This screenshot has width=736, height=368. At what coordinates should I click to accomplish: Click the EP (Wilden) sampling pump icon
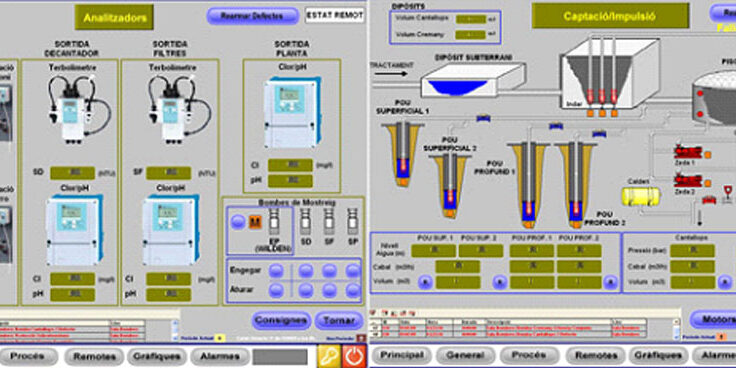point(274,222)
